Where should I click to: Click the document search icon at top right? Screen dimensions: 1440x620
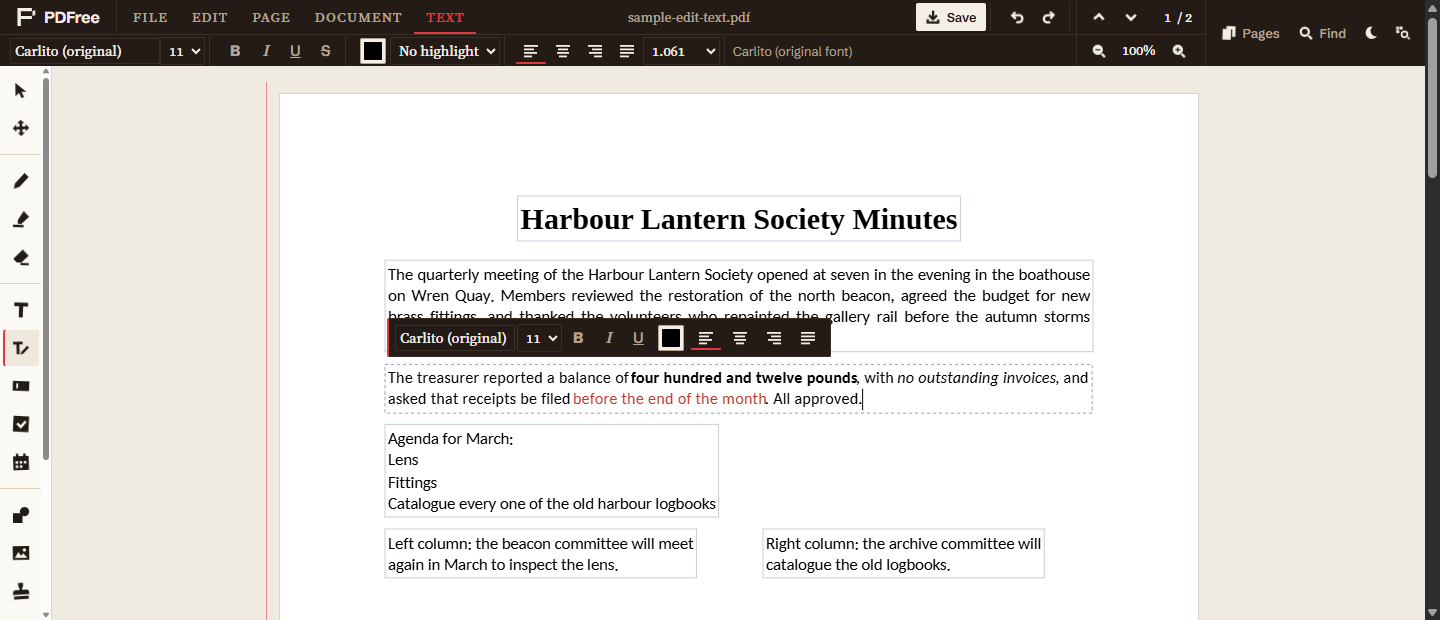[1403, 33]
